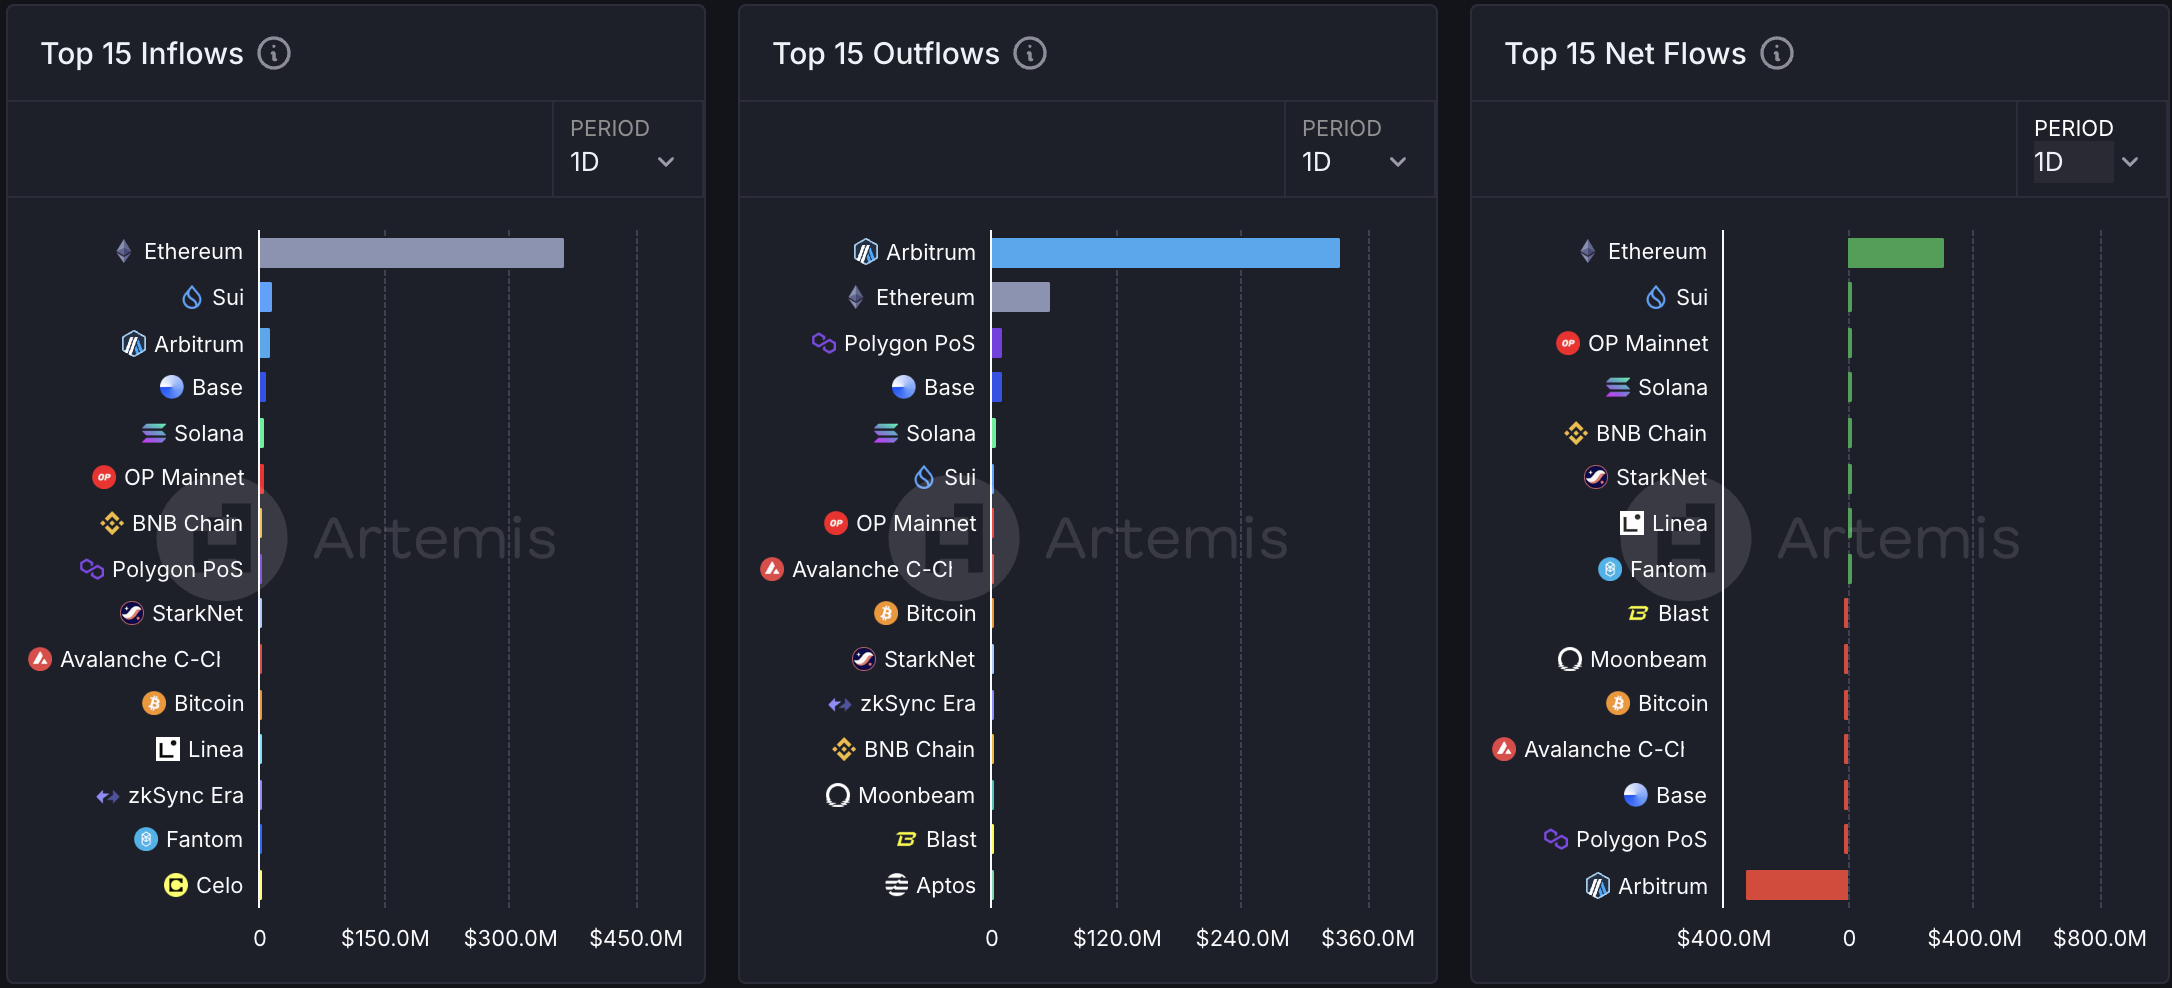
Task: Click the green Ethereum net flow bar
Action: click(x=1895, y=253)
